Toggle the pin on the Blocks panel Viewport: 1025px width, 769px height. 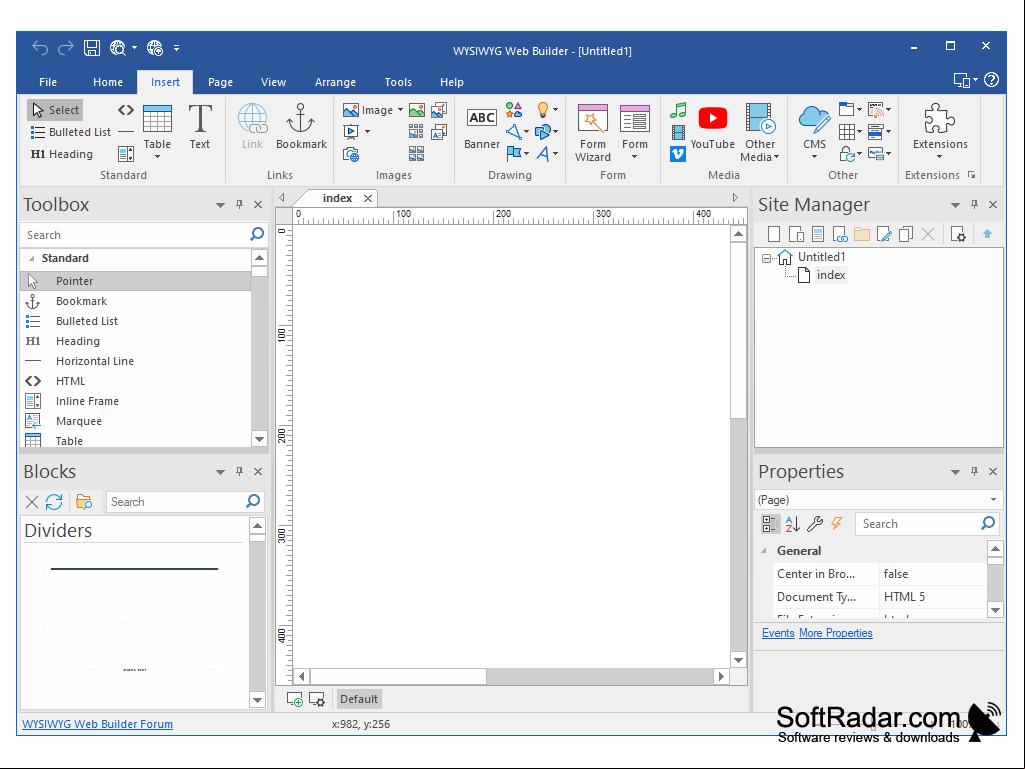(x=239, y=471)
